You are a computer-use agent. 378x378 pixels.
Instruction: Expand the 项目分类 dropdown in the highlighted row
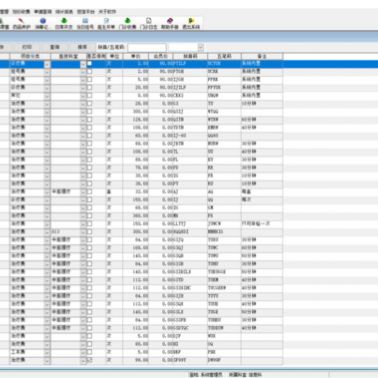[x=47, y=64]
